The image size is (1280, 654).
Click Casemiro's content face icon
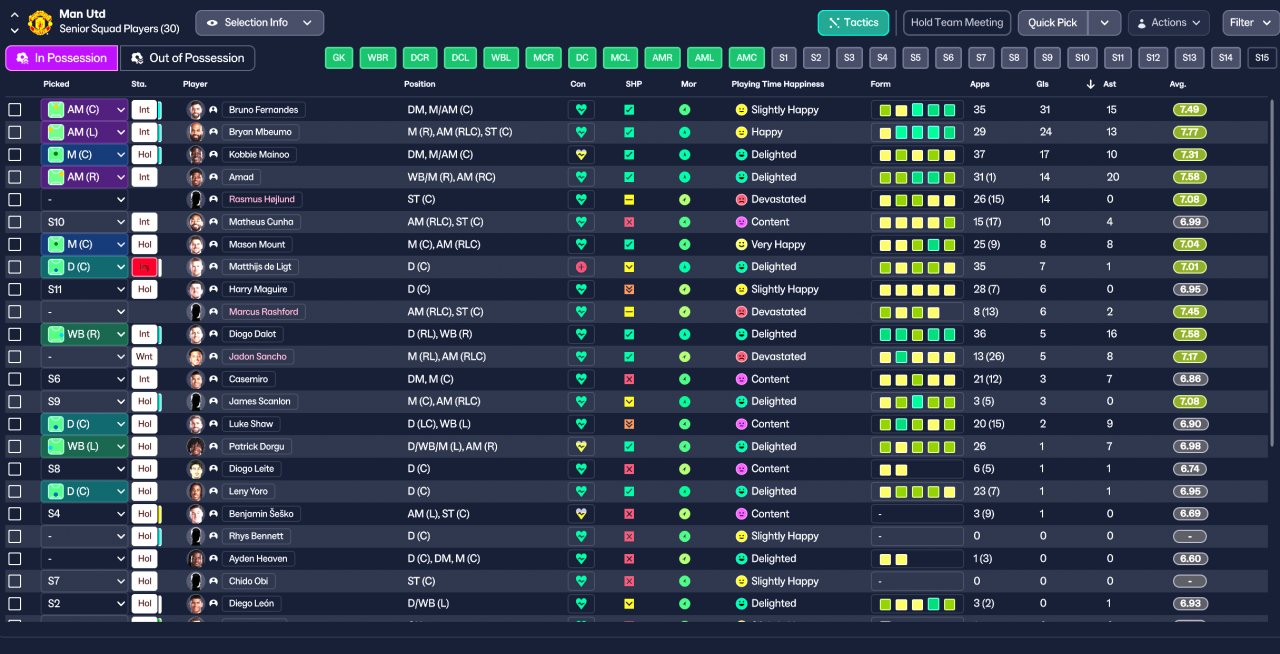tap(741, 379)
